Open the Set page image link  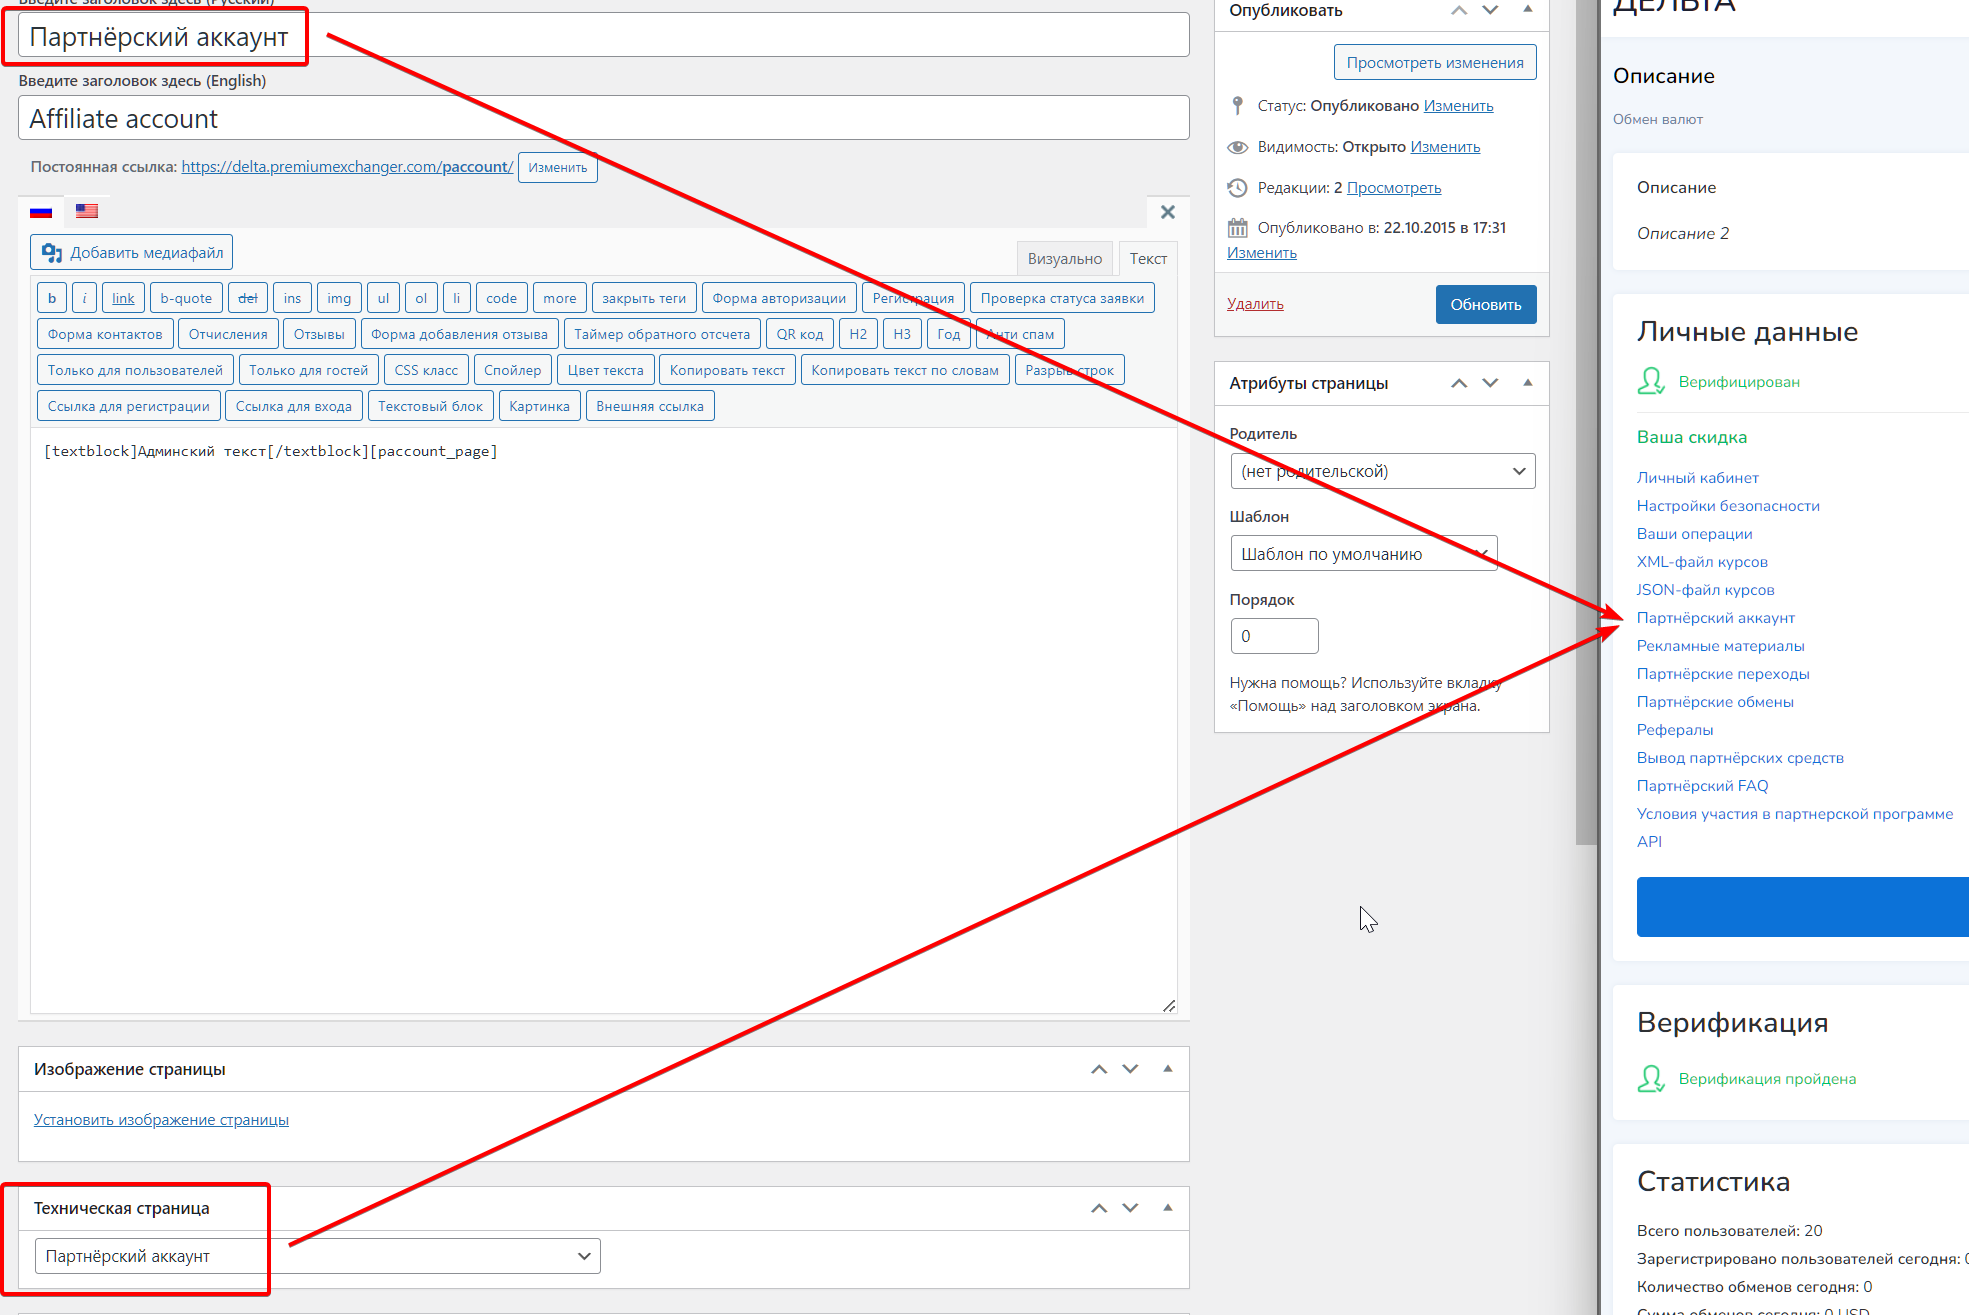pyautogui.click(x=161, y=1120)
